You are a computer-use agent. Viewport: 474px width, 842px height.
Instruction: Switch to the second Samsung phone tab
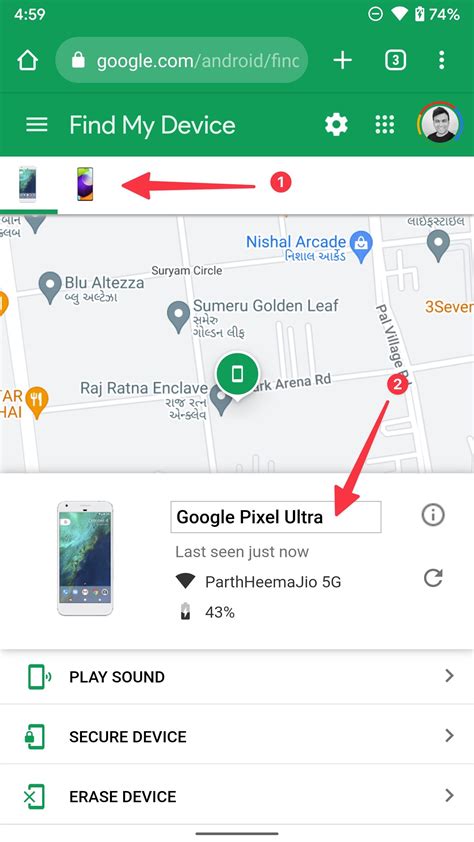(x=85, y=184)
